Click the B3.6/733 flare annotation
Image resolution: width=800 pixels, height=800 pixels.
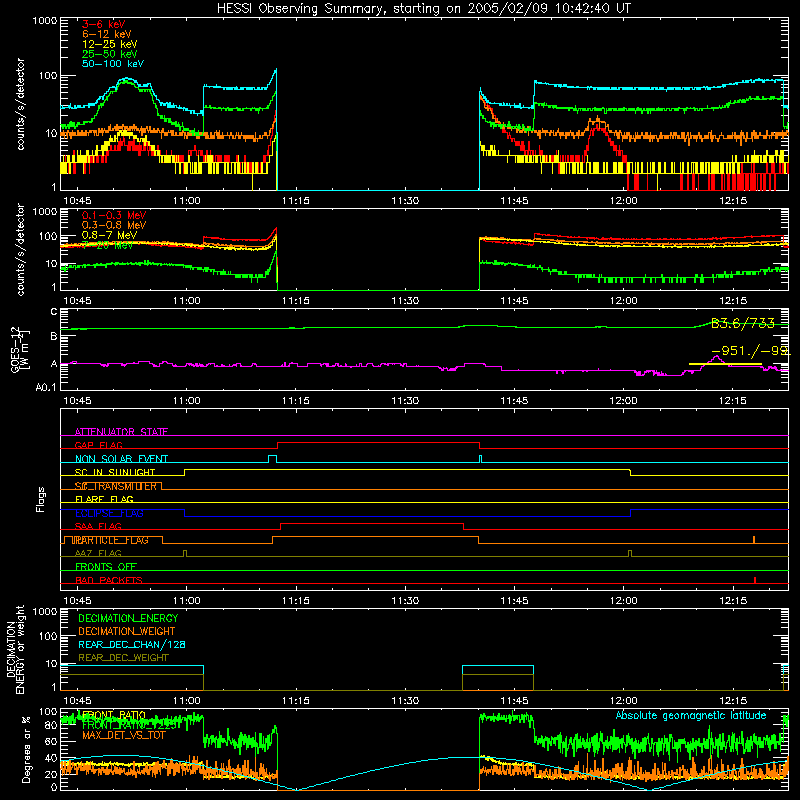point(743,323)
